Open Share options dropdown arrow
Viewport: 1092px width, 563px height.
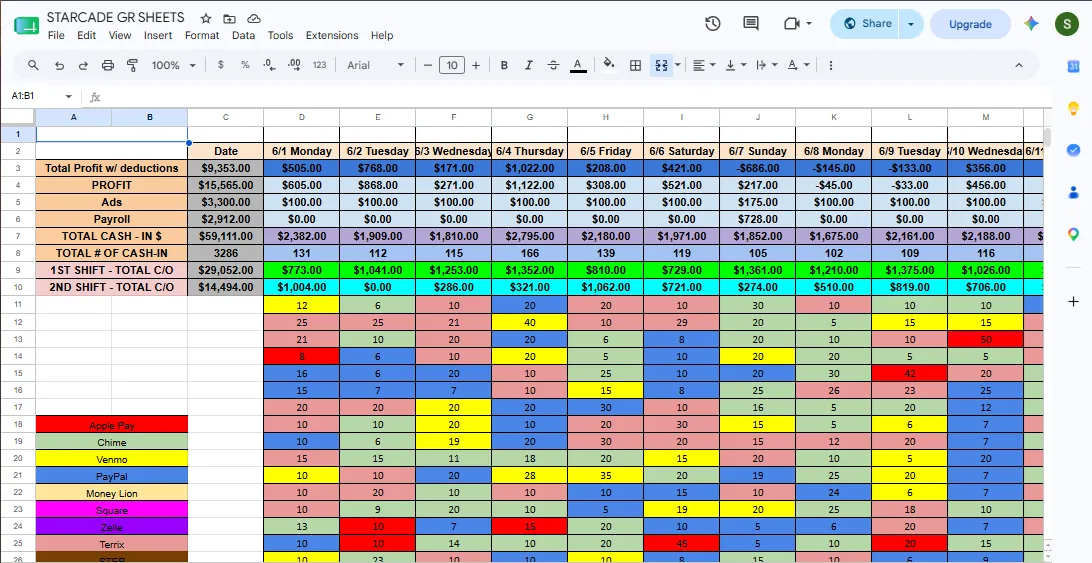911,24
